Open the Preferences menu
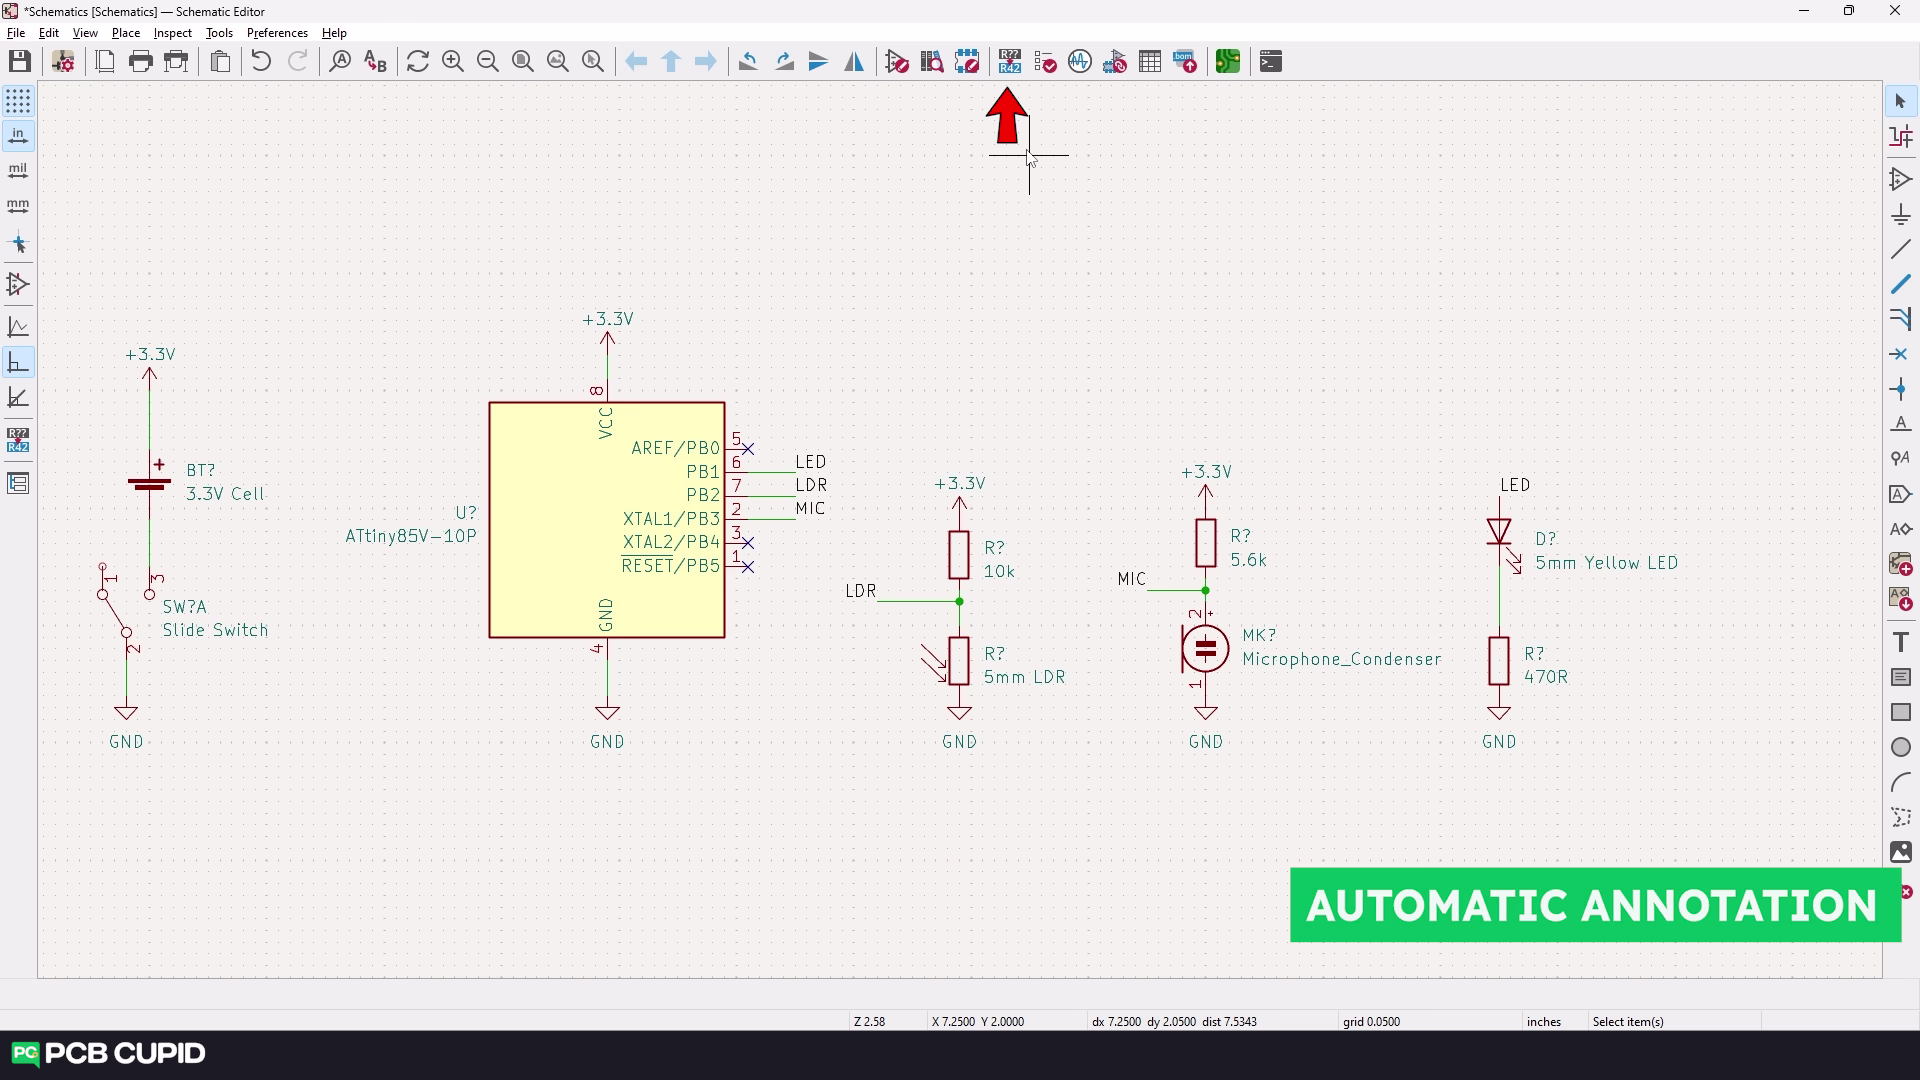 point(277,33)
